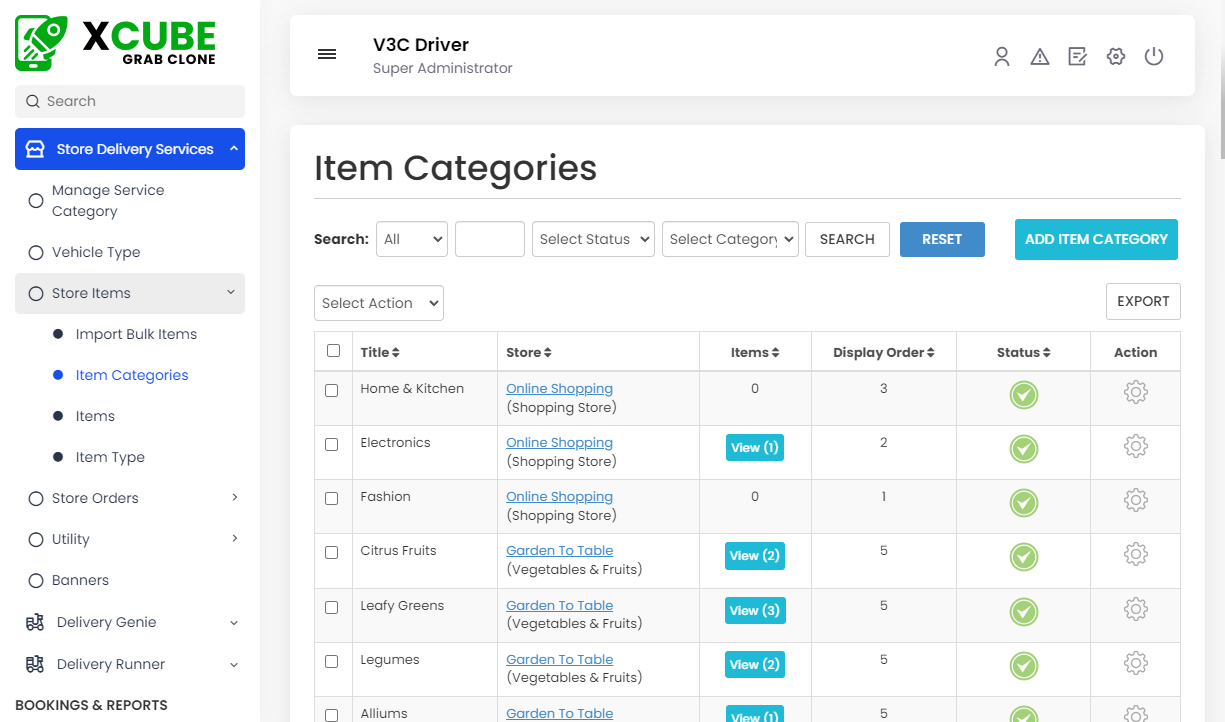
Task: Click the logout power icon
Action: [1154, 56]
